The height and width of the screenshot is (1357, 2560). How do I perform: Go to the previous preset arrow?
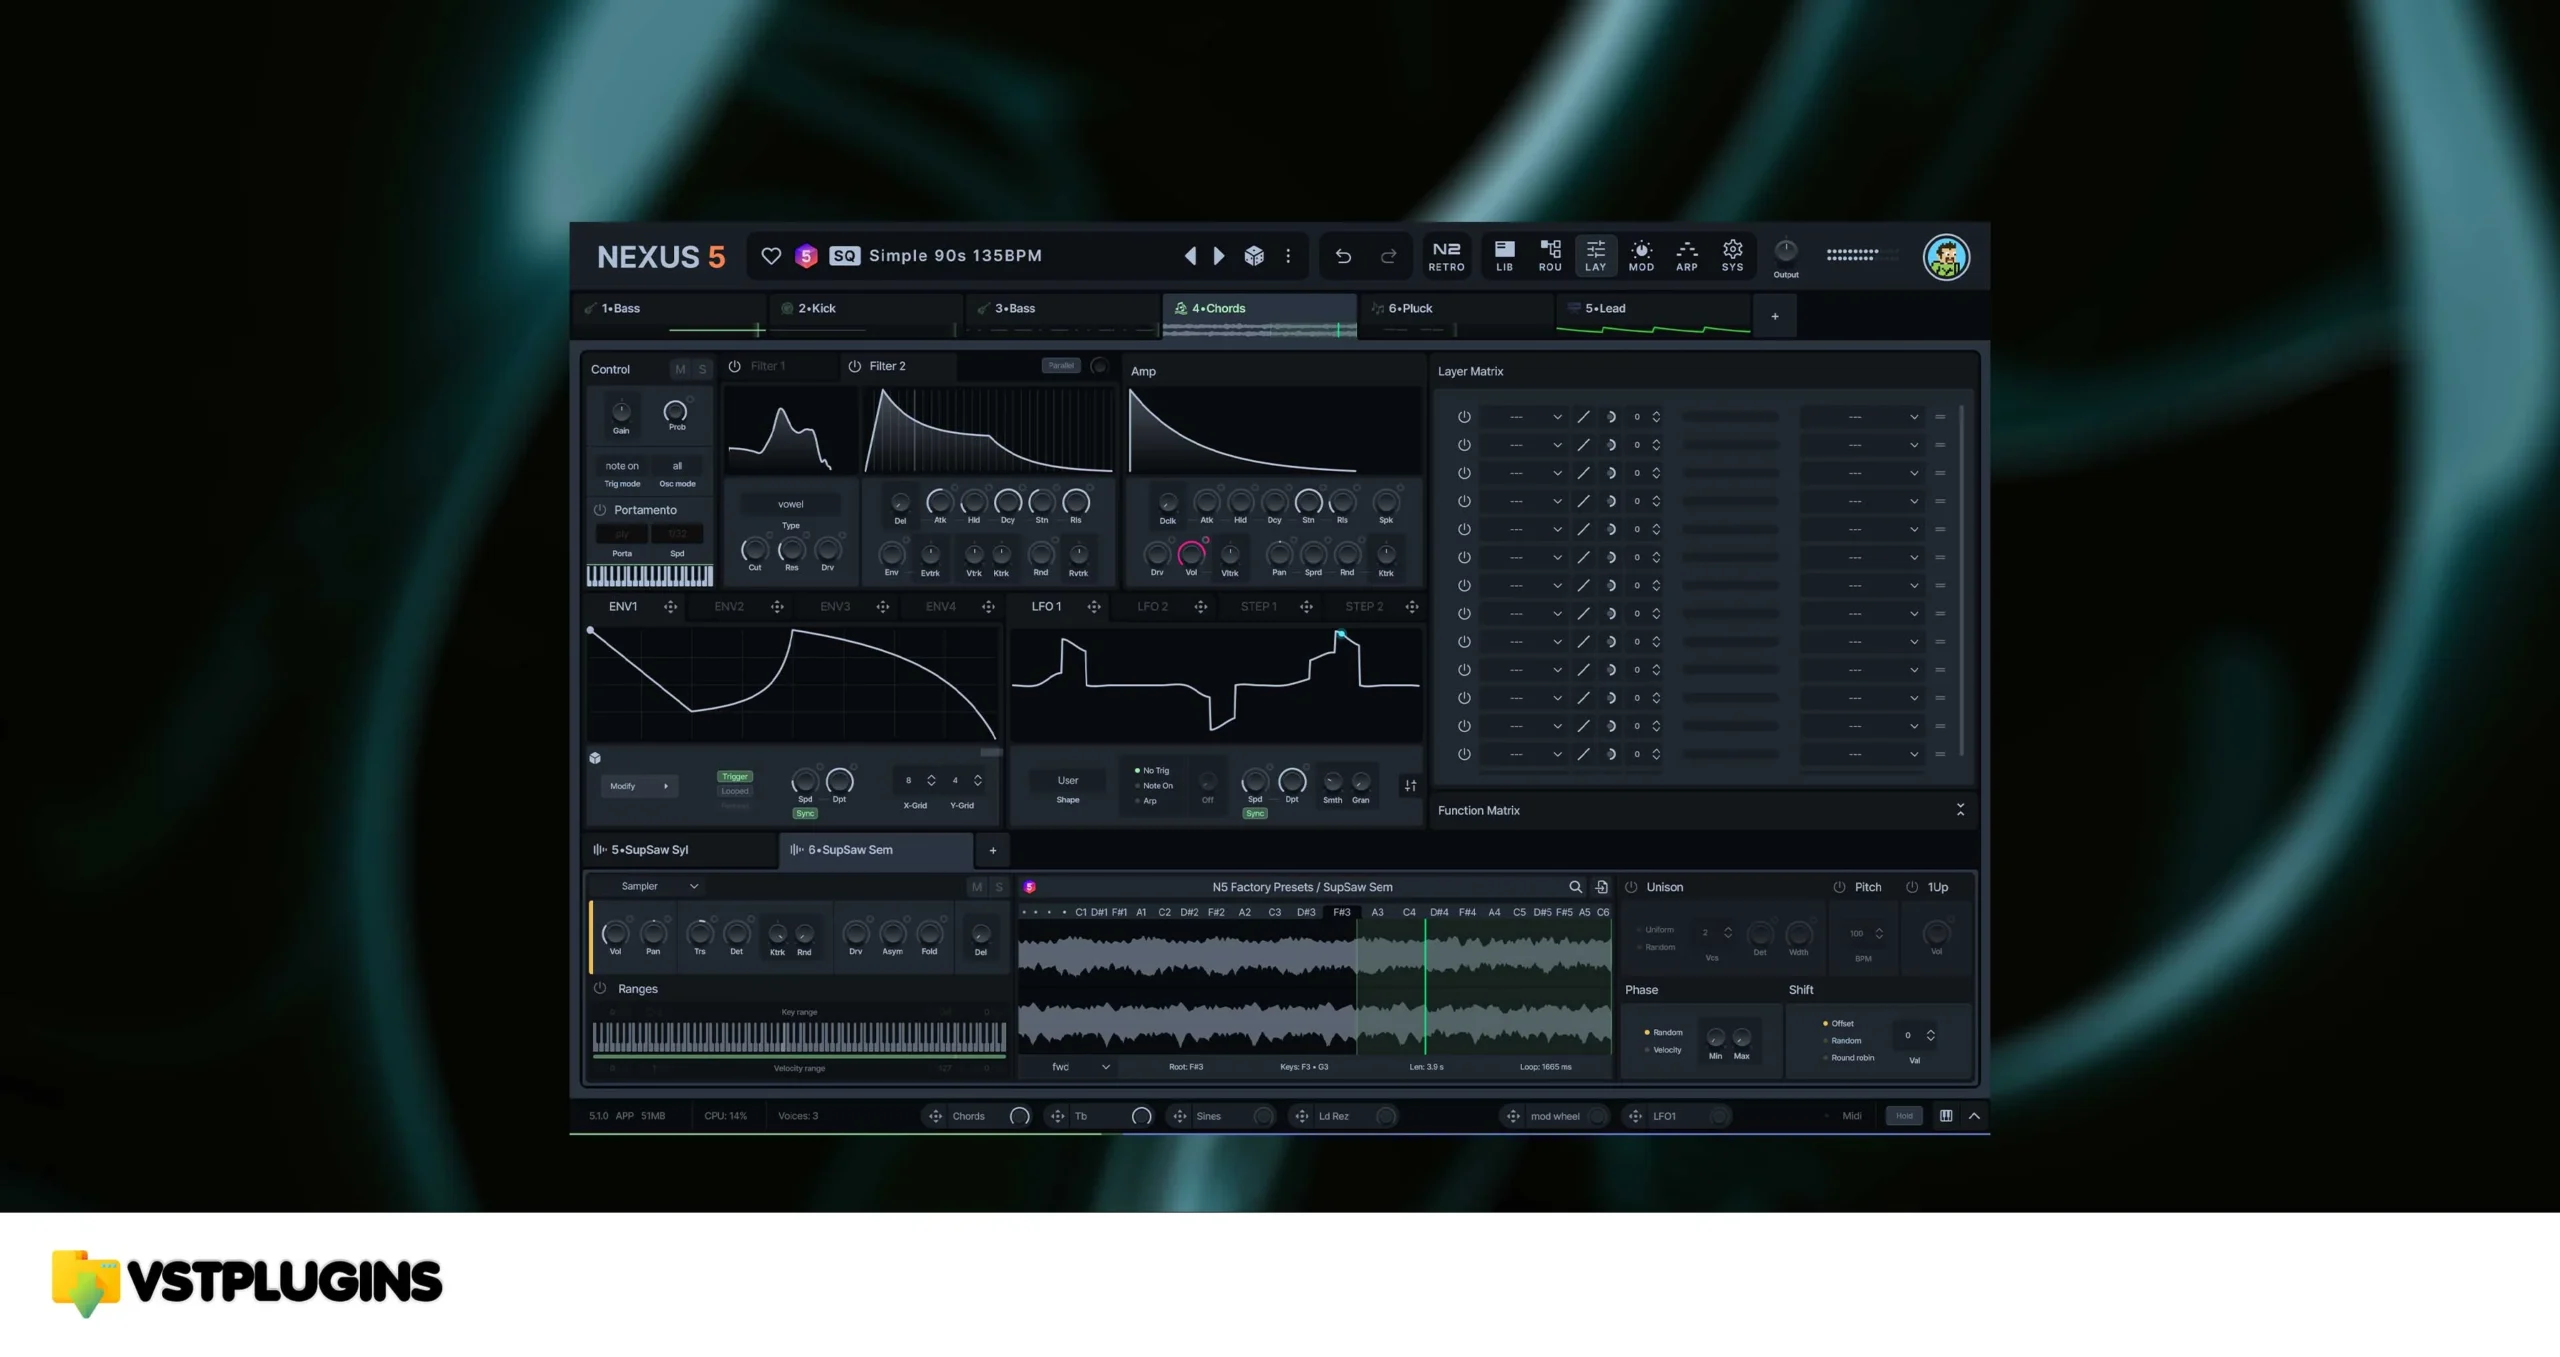1190,256
